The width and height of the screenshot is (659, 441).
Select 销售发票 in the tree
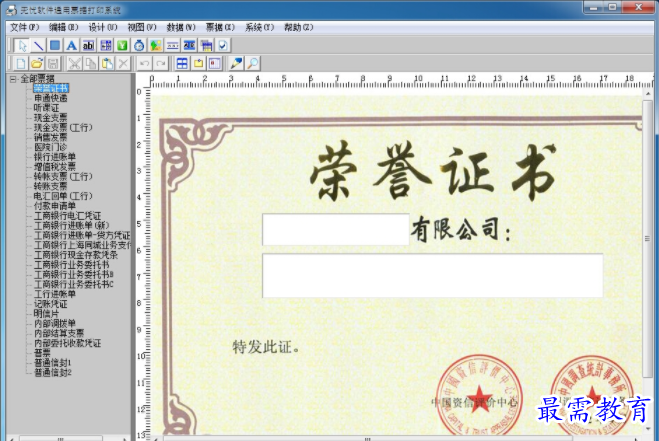(50, 137)
